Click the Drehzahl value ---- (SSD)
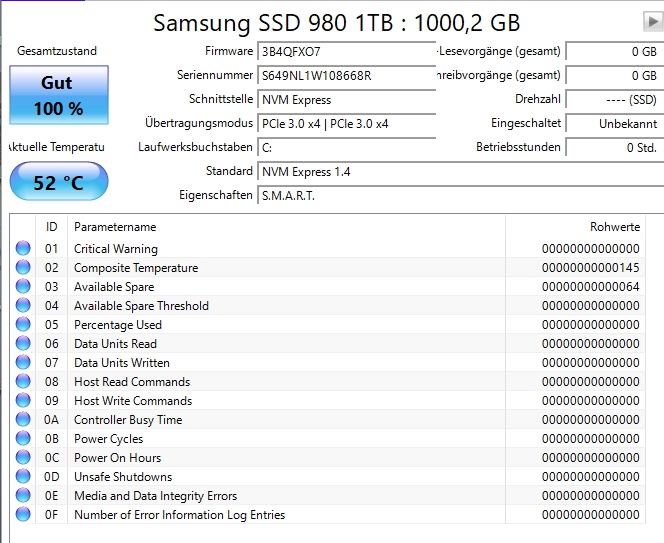Screen dimensions: 664x543 (615, 100)
